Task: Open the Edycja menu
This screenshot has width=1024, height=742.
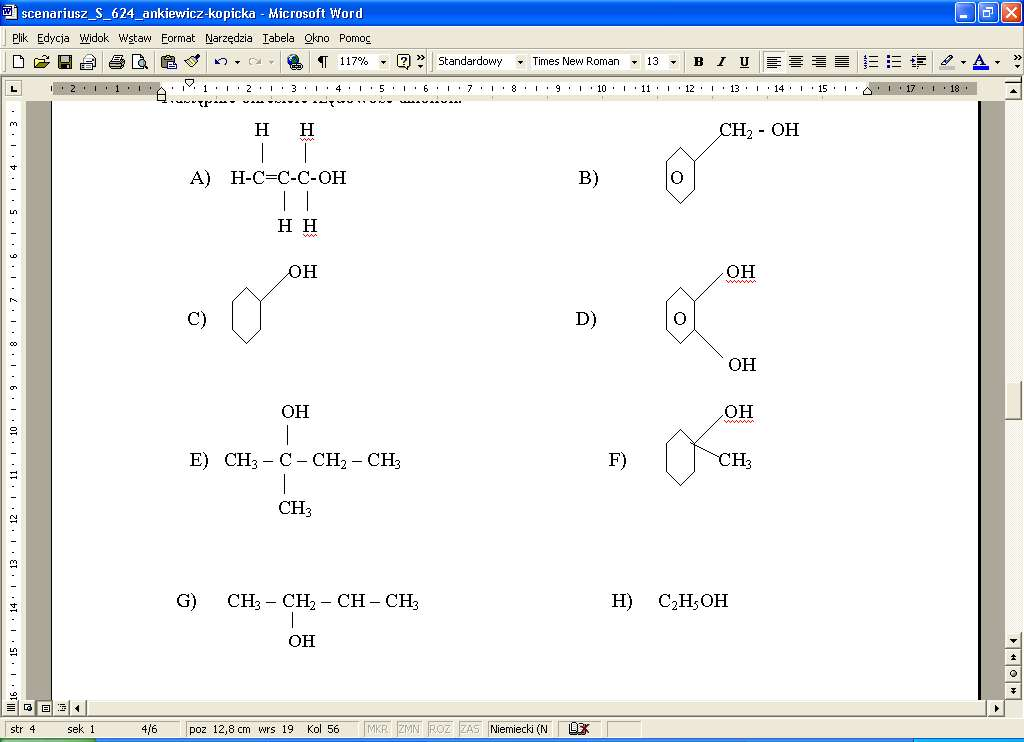Action: point(53,38)
